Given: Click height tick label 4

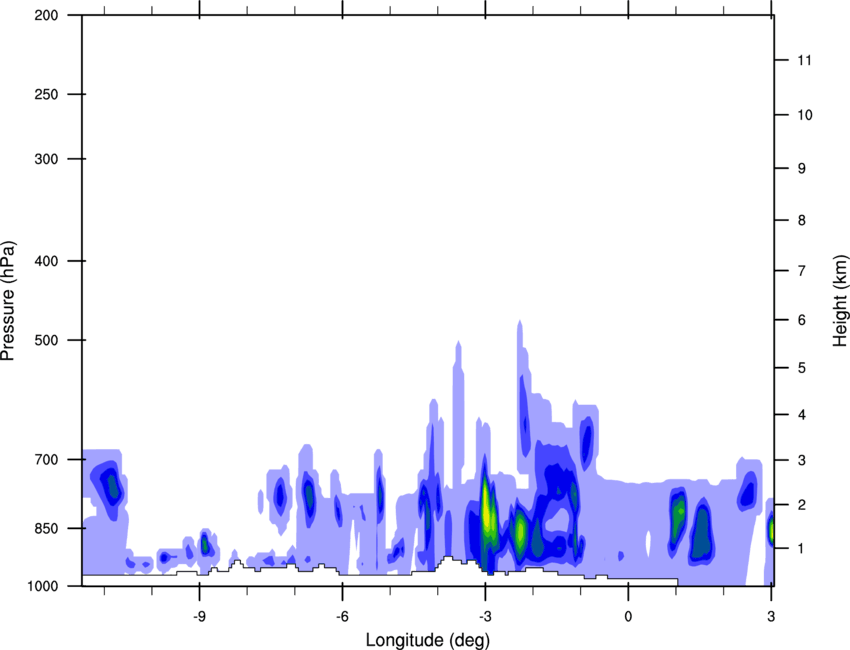Looking at the screenshot, I should point(802,415).
